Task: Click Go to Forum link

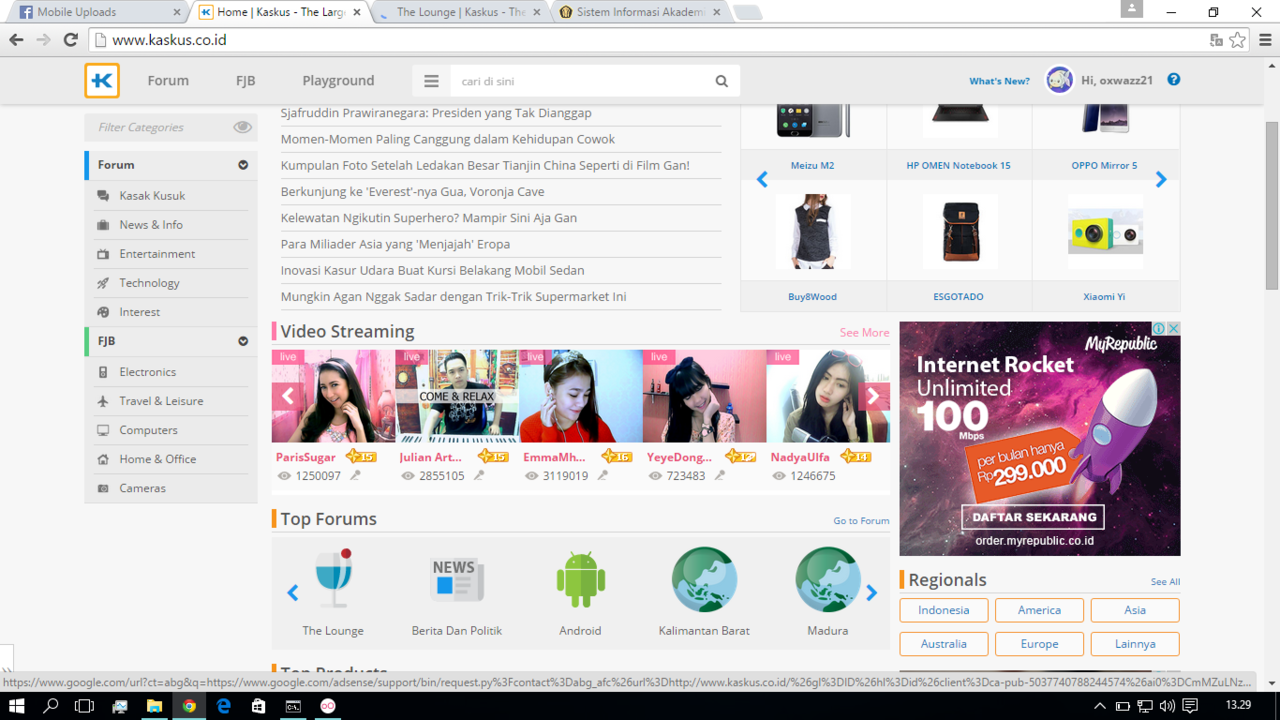Action: pos(861,521)
